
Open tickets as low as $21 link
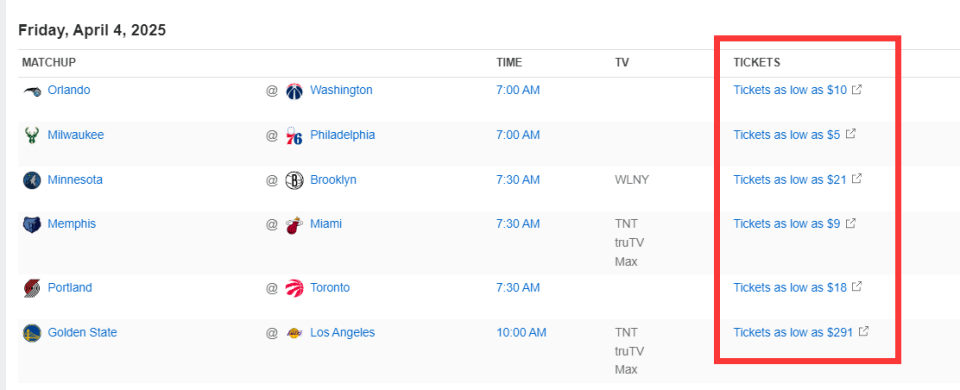(x=790, y=179)
